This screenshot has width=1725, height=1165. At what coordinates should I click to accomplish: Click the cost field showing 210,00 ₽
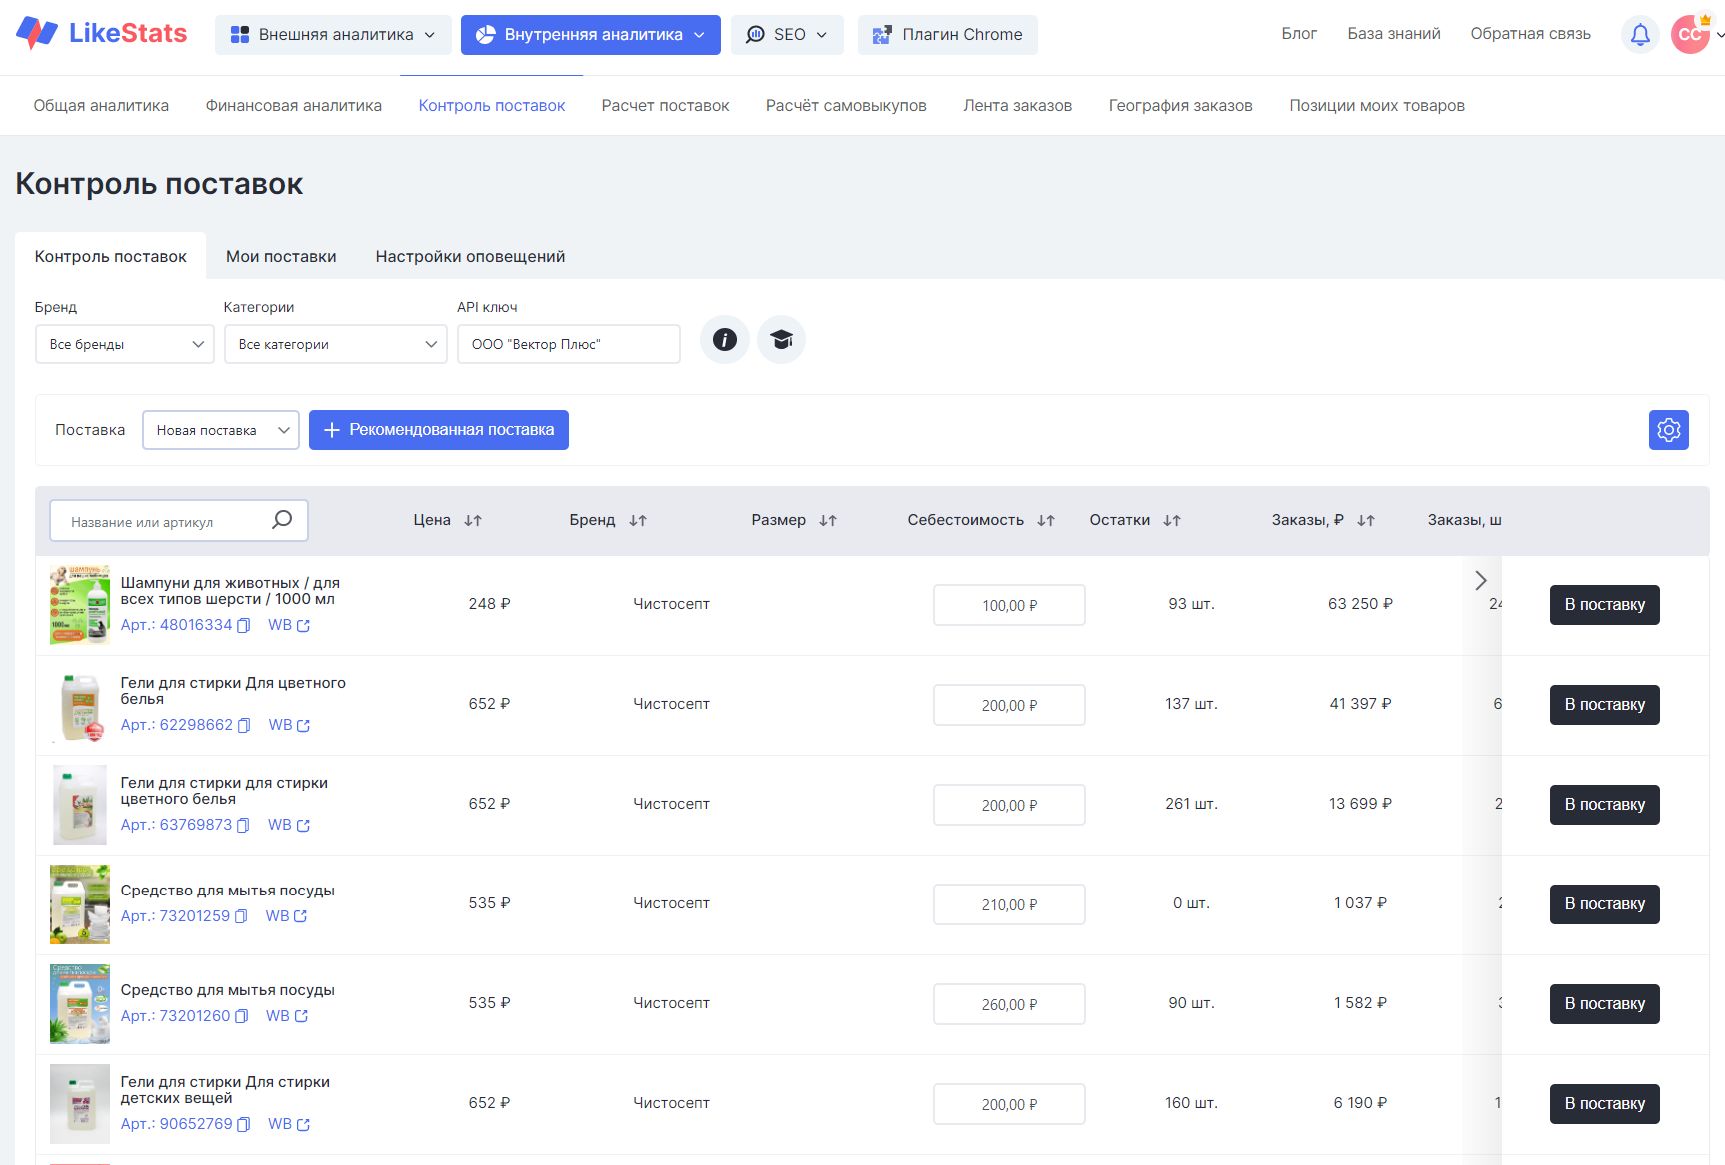coord(1008,904)
